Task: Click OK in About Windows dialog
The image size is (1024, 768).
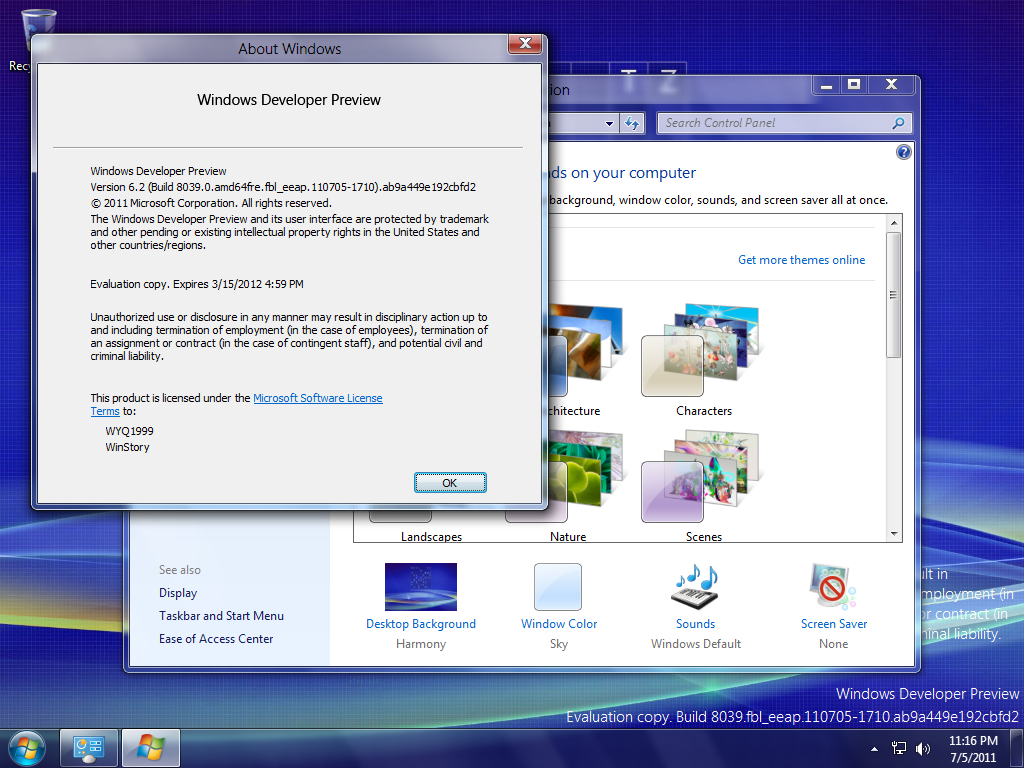Action: [x=450, y=483]
